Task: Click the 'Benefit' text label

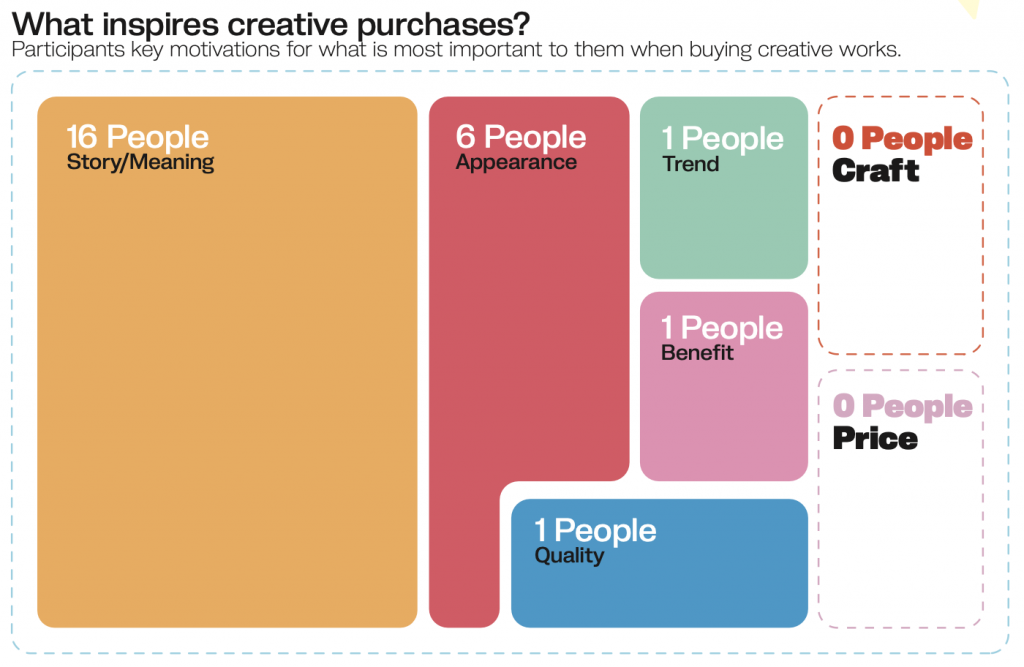Action: pyautogui.click(x=697, y=353)
